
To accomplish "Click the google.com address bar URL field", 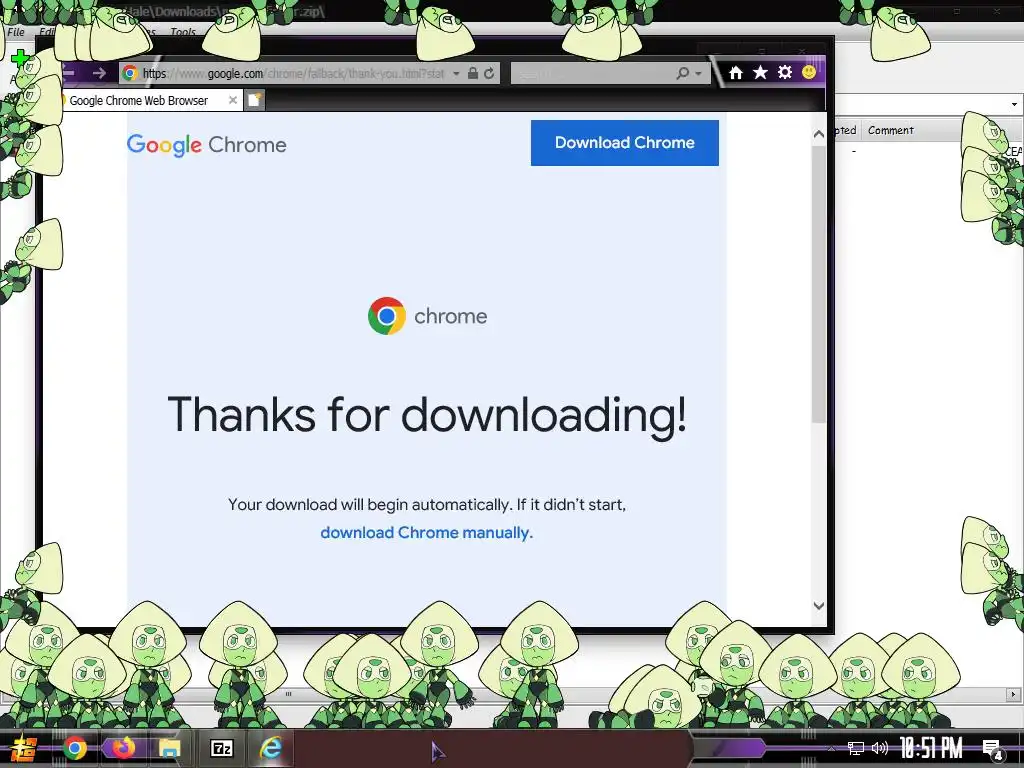I will click(x=293, y=73).
